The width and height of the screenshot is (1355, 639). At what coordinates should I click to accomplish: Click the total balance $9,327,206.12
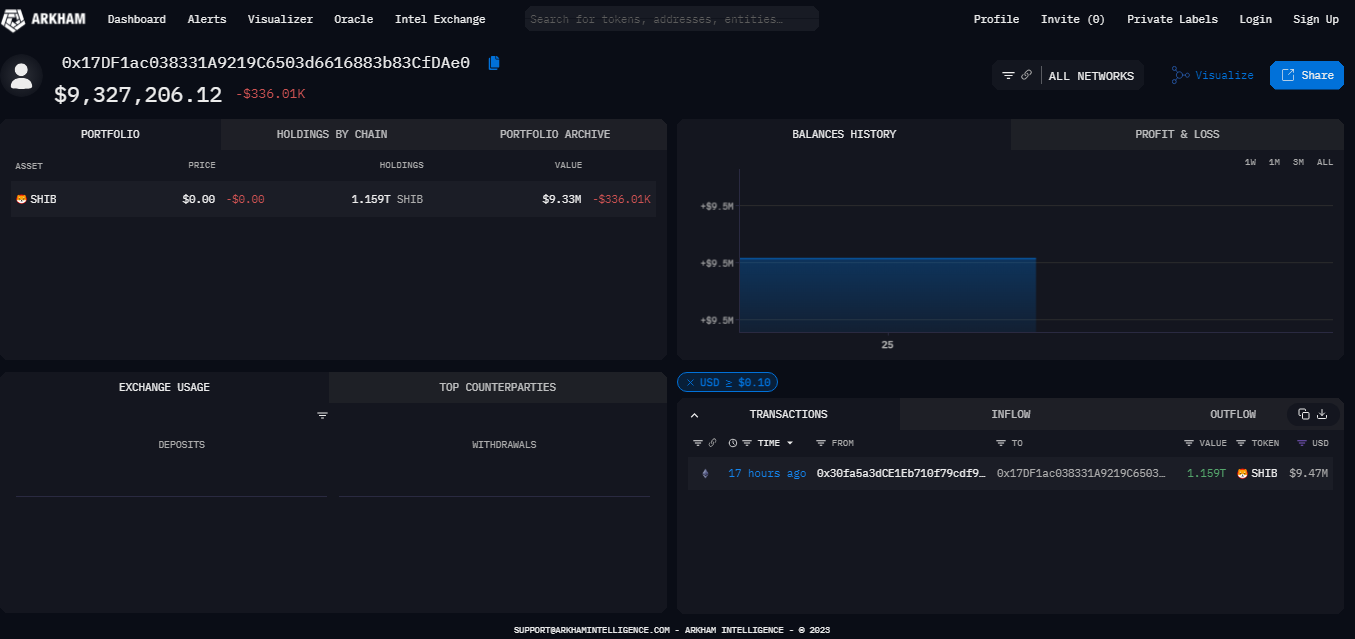tap(138, 95)
